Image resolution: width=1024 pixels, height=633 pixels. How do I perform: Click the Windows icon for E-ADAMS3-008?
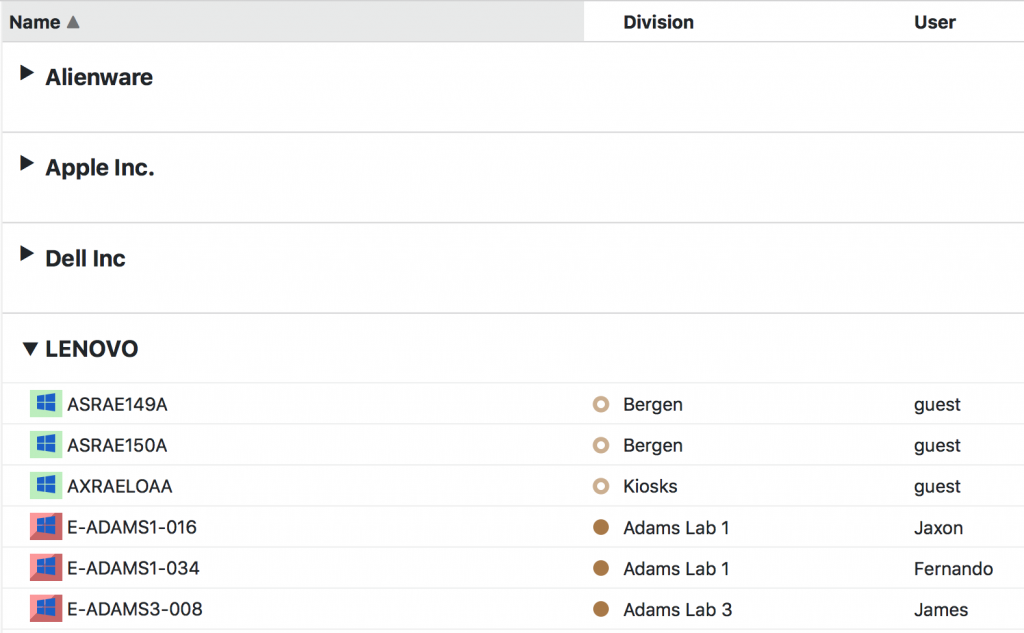coord(46,609)
